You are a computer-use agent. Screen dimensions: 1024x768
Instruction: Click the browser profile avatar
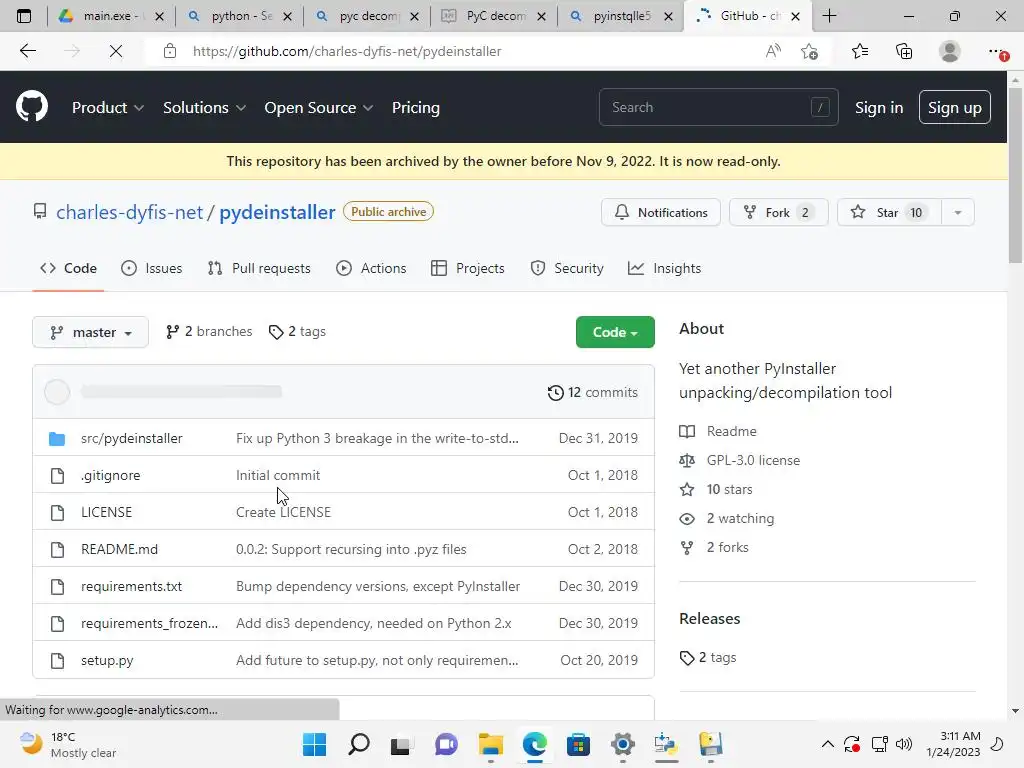[x=949, y=51]
